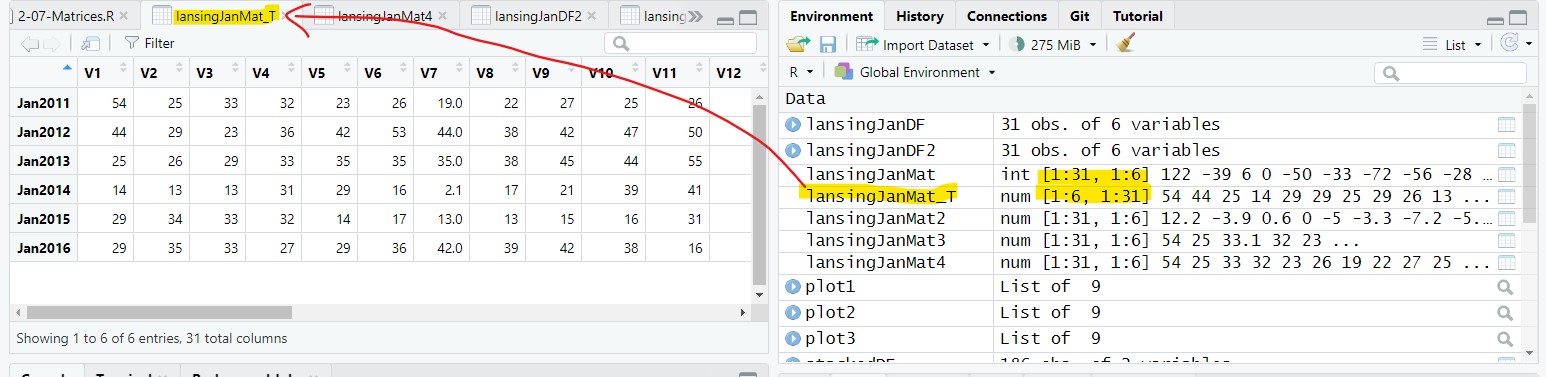Open the lansingJanDF table grid icon
The width and height of the screenshot is (1546, 377).
[1506, 125]
